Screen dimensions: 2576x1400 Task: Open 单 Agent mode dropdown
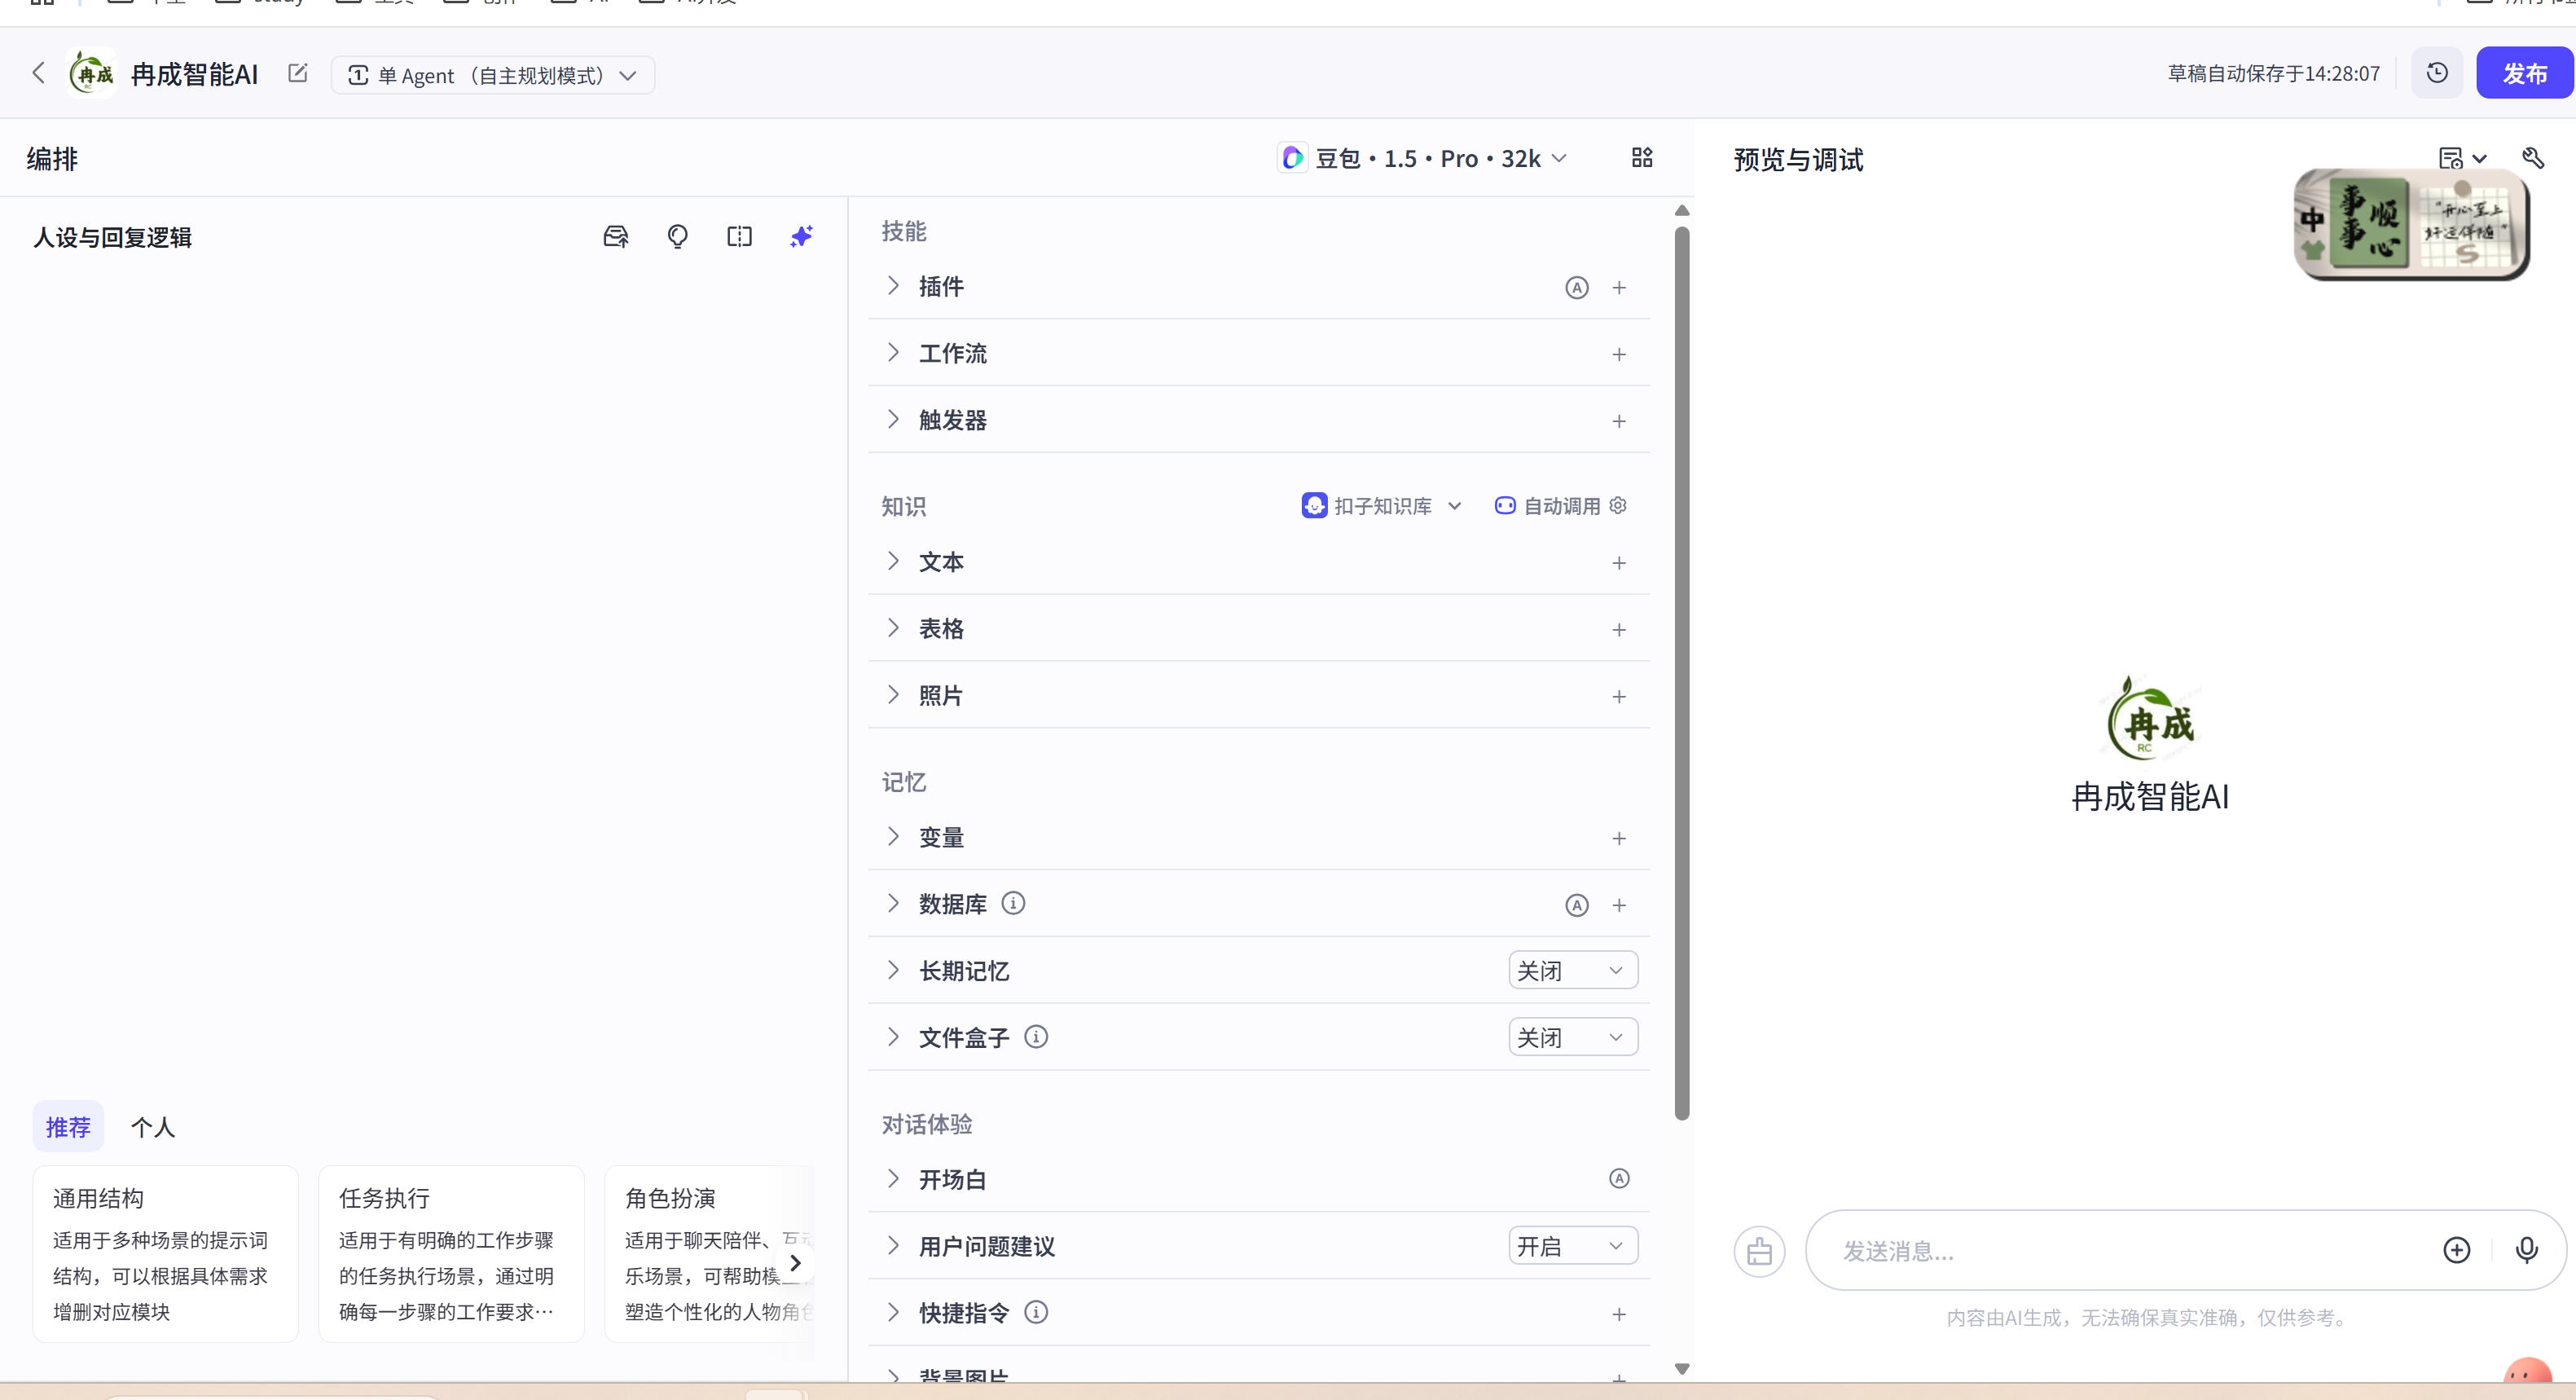(x=493, y=75)
